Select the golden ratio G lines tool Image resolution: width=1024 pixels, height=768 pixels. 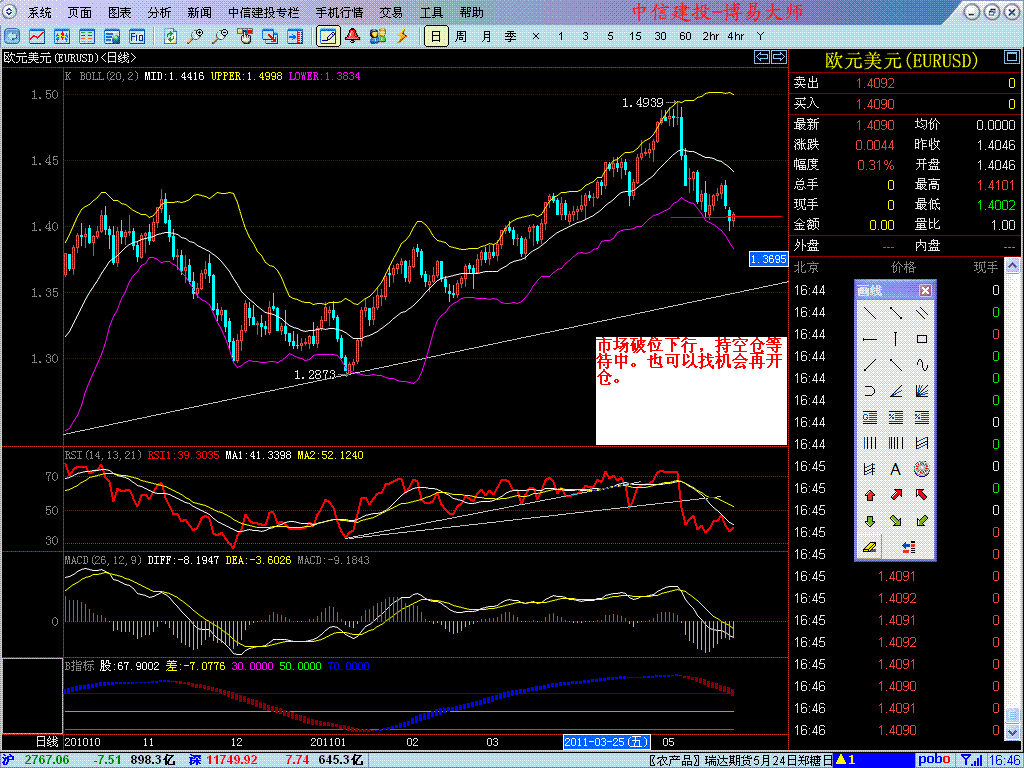point(870,417)
